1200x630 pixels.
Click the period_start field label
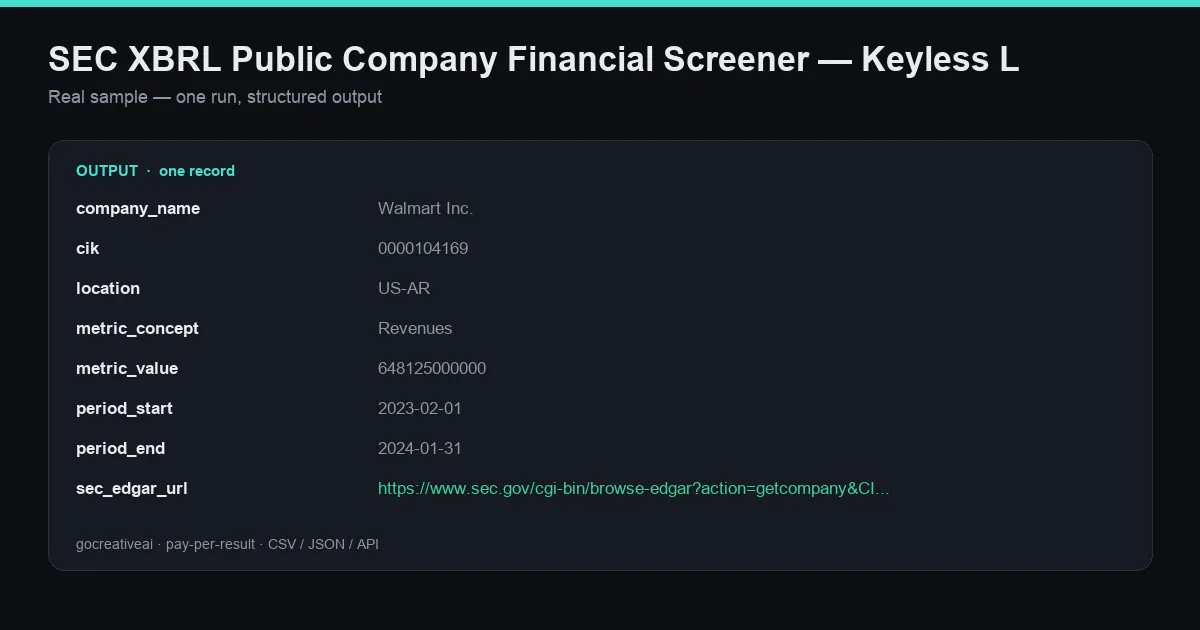tap(124, 408)
